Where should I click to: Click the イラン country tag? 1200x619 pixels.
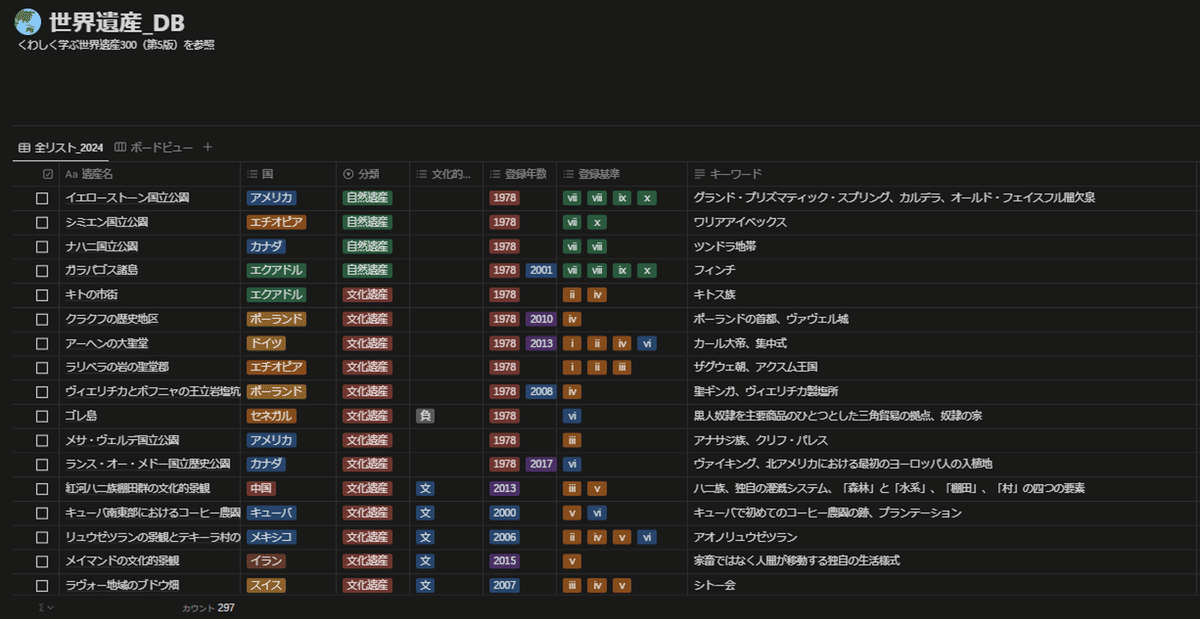point(266,561)
